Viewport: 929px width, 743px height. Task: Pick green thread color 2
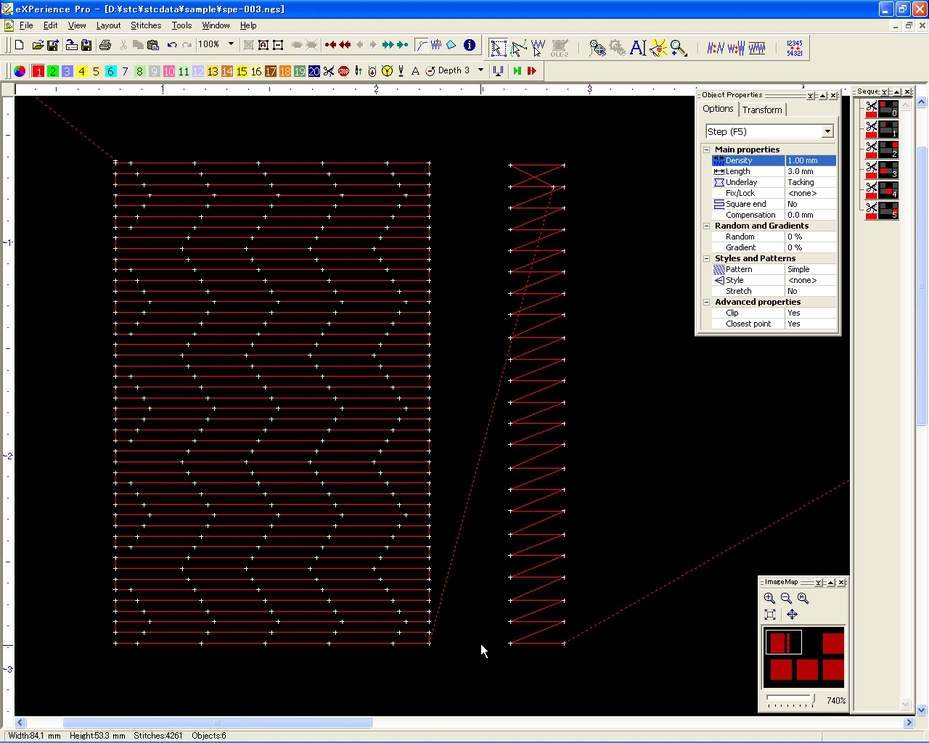tap(53, 71)
